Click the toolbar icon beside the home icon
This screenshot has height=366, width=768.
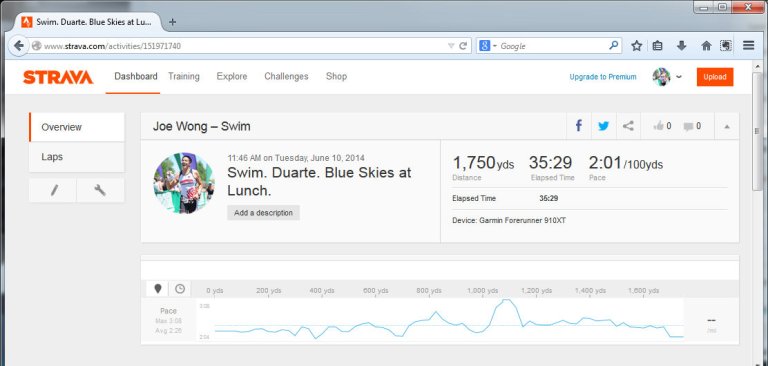(726, 46)
